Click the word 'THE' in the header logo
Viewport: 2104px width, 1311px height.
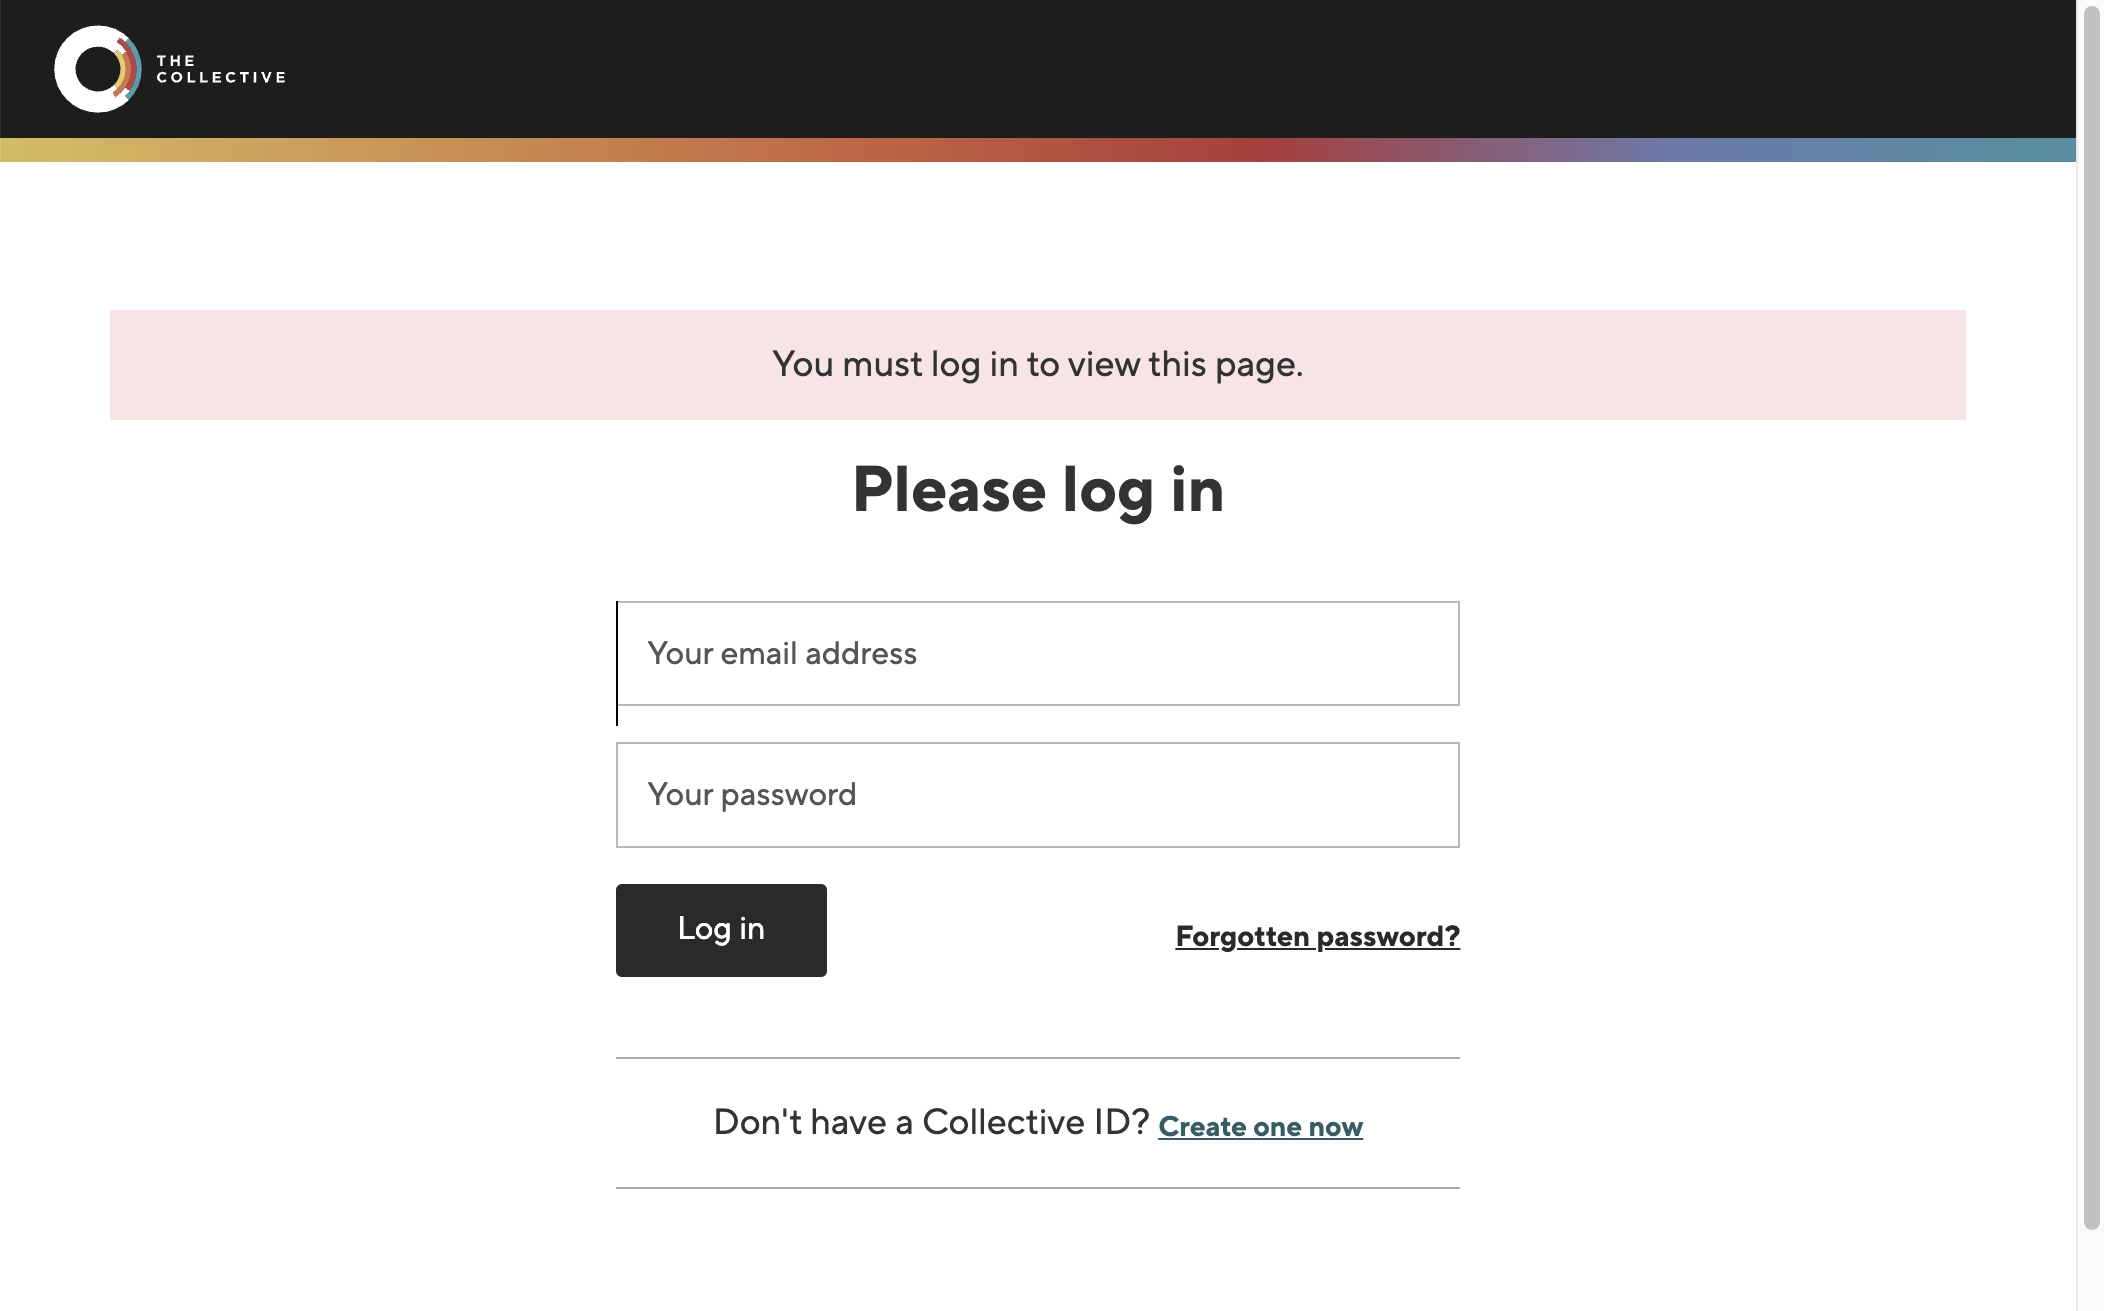pos(176,61)
